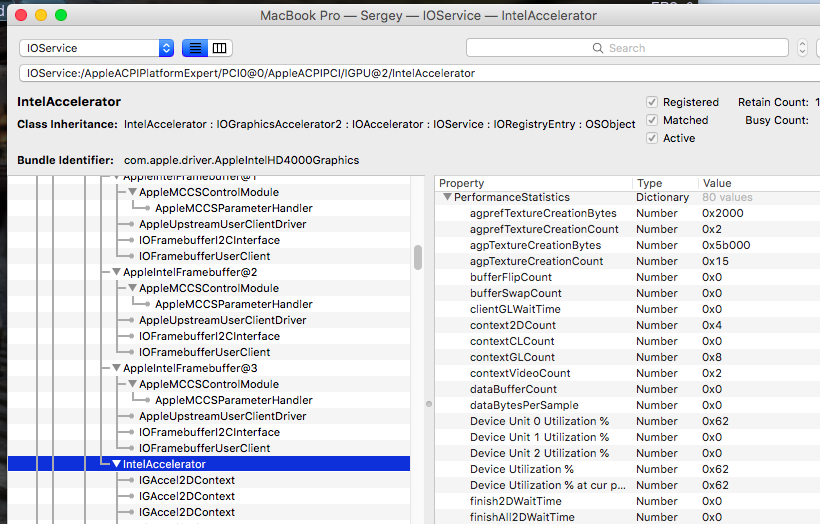Open the IOService plane dropdown
The height and width of the screenshot is (524, 820).
tap(97, 48)
